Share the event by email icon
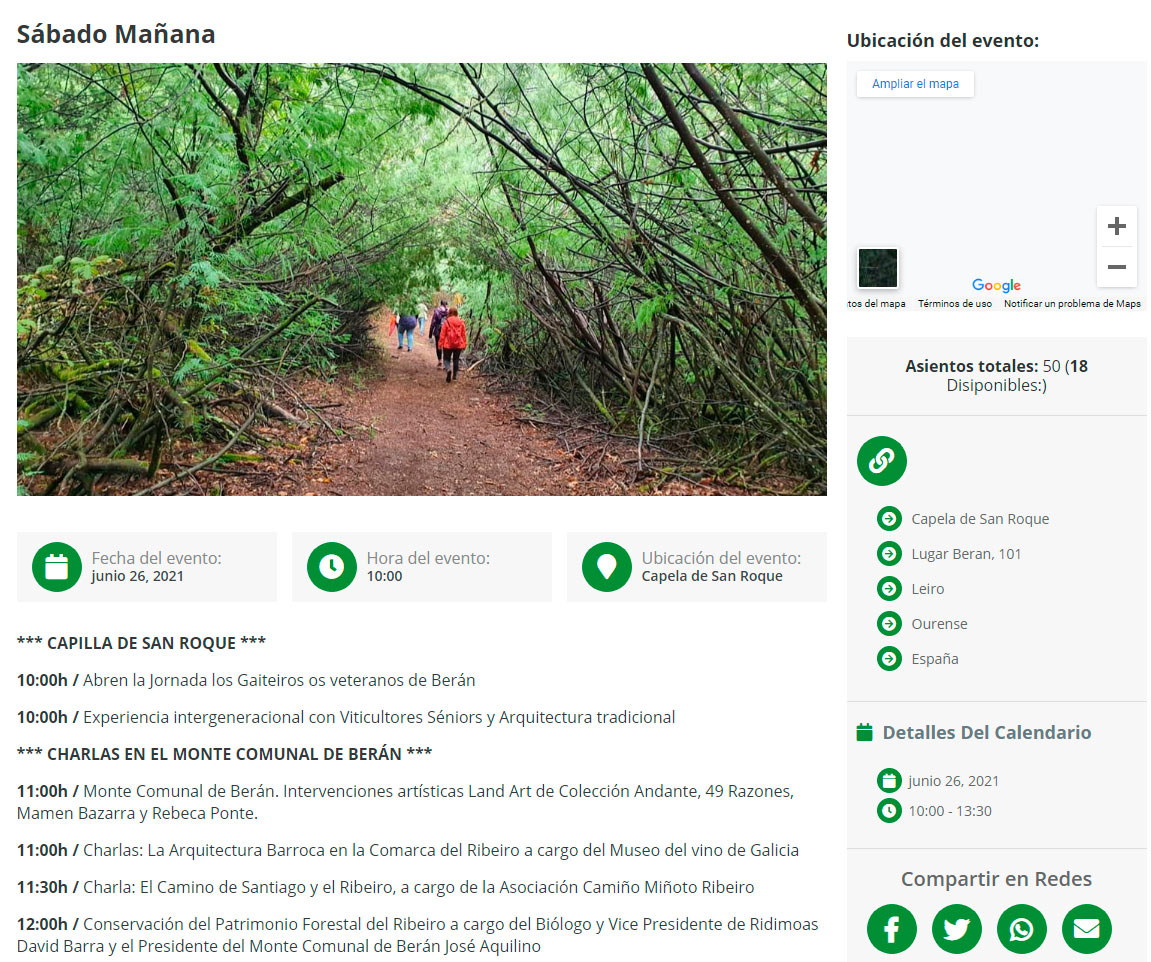This screenshot has width=1151, height=962. tap(1086, 929)
